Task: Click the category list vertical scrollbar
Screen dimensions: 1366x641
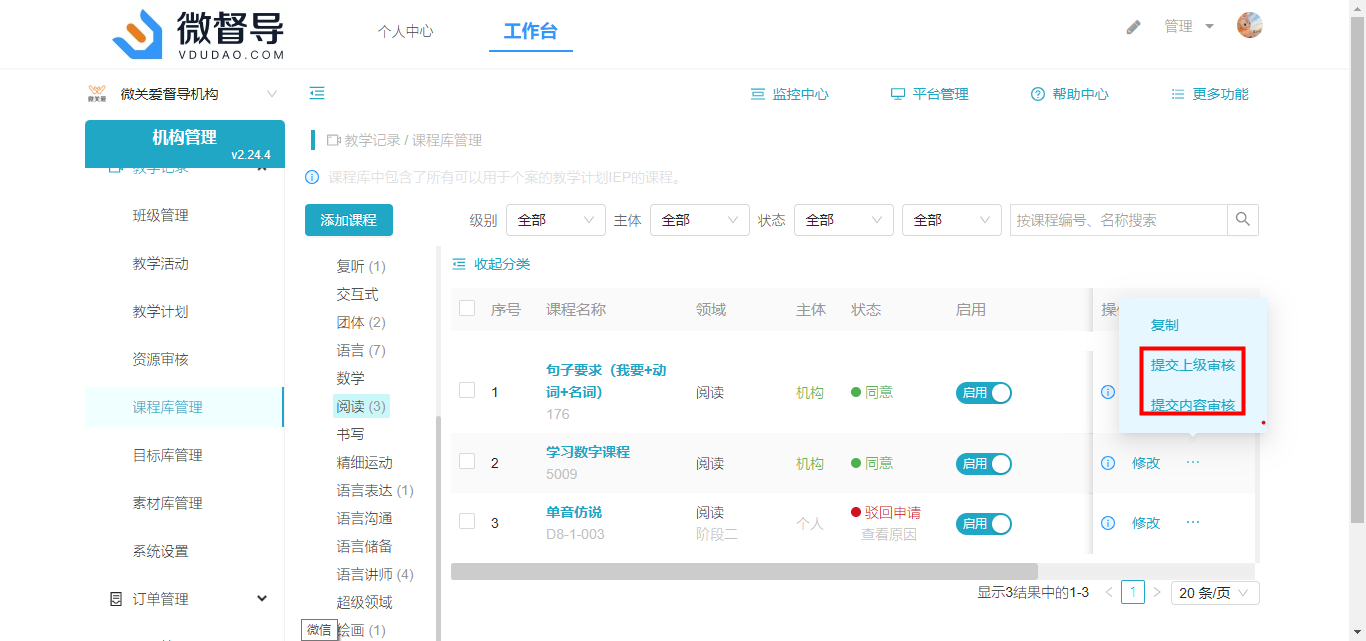Action: (436, 530)
